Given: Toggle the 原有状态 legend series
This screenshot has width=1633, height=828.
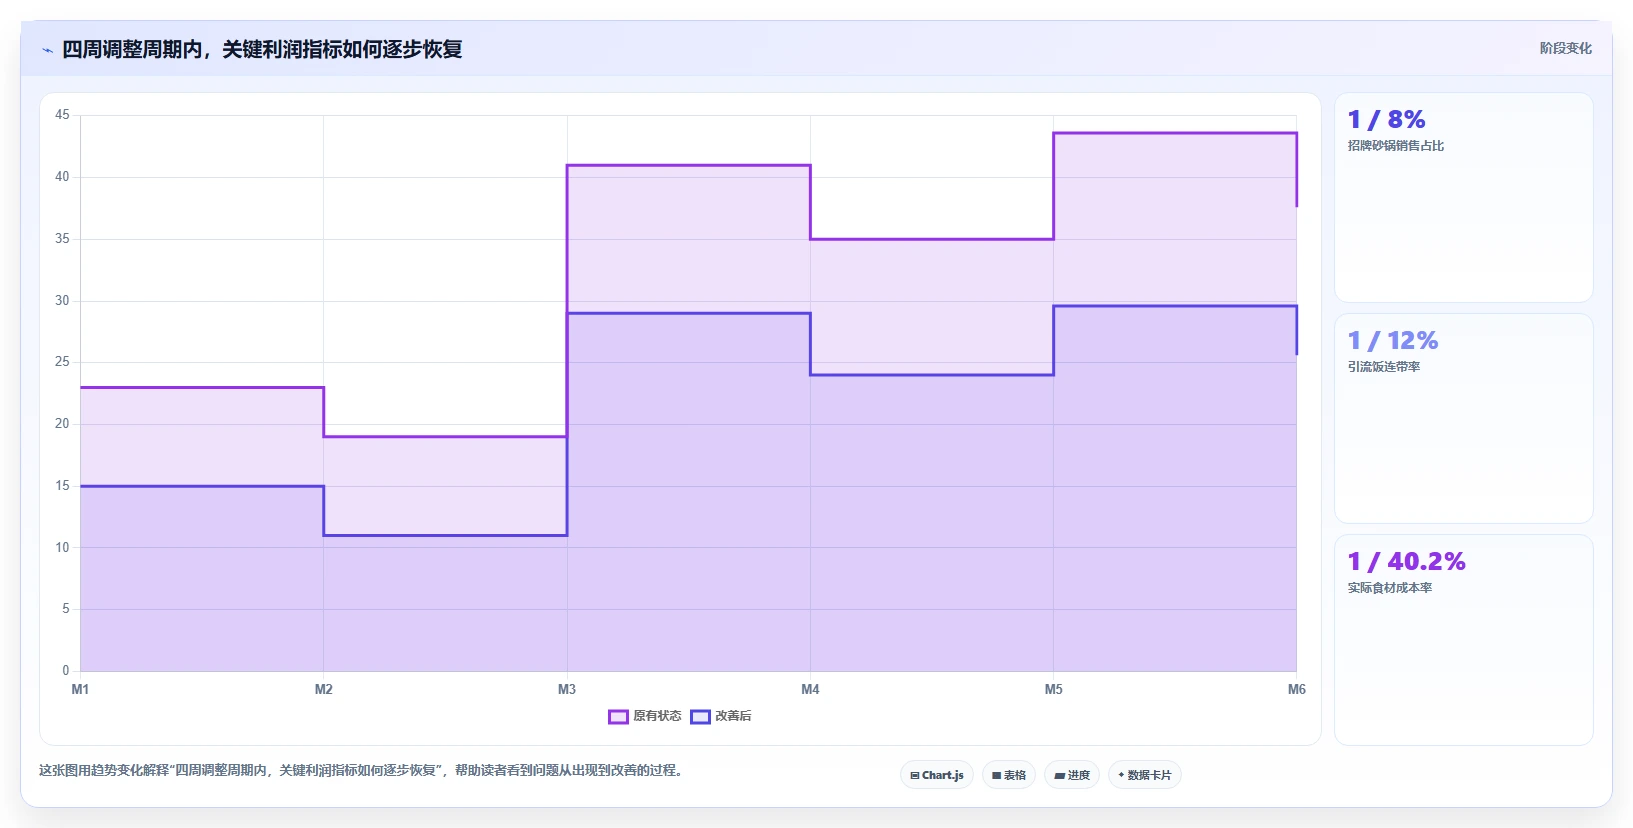Looking at the screenshot, I should click(645, 716).
